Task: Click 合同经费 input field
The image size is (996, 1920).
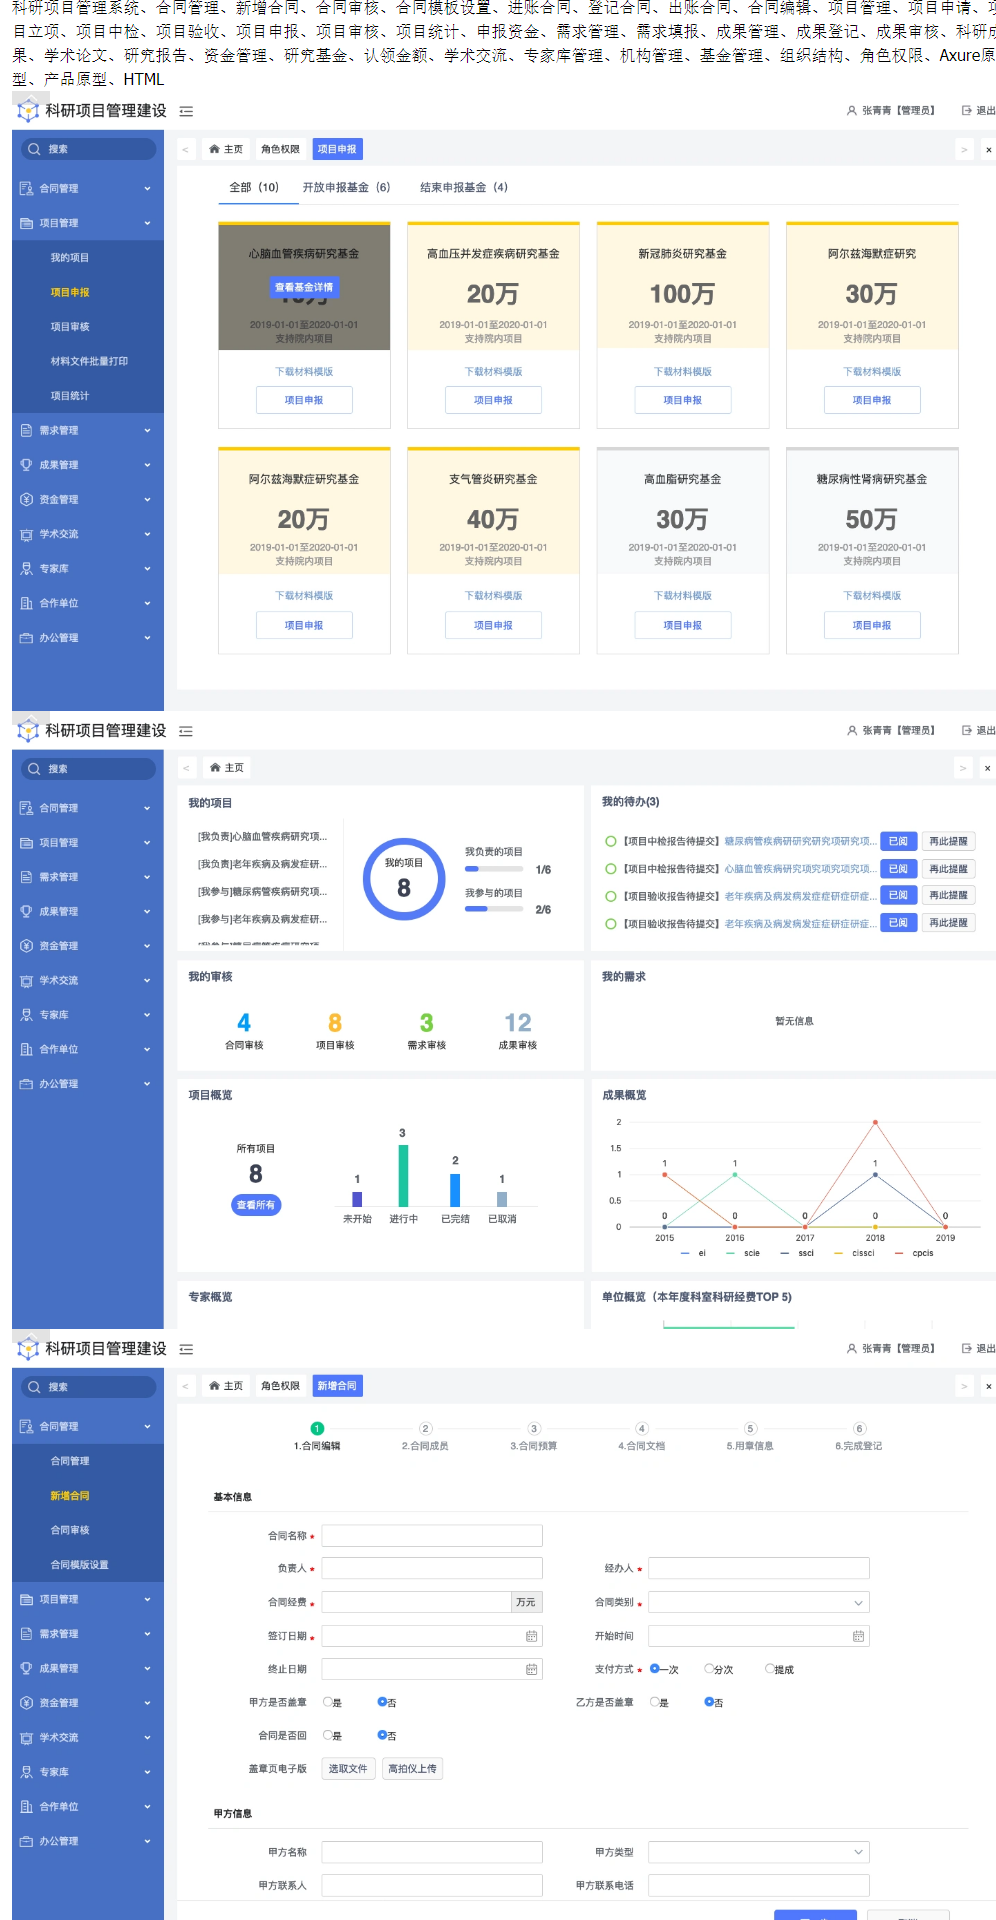Action: tap(416, 1602)
